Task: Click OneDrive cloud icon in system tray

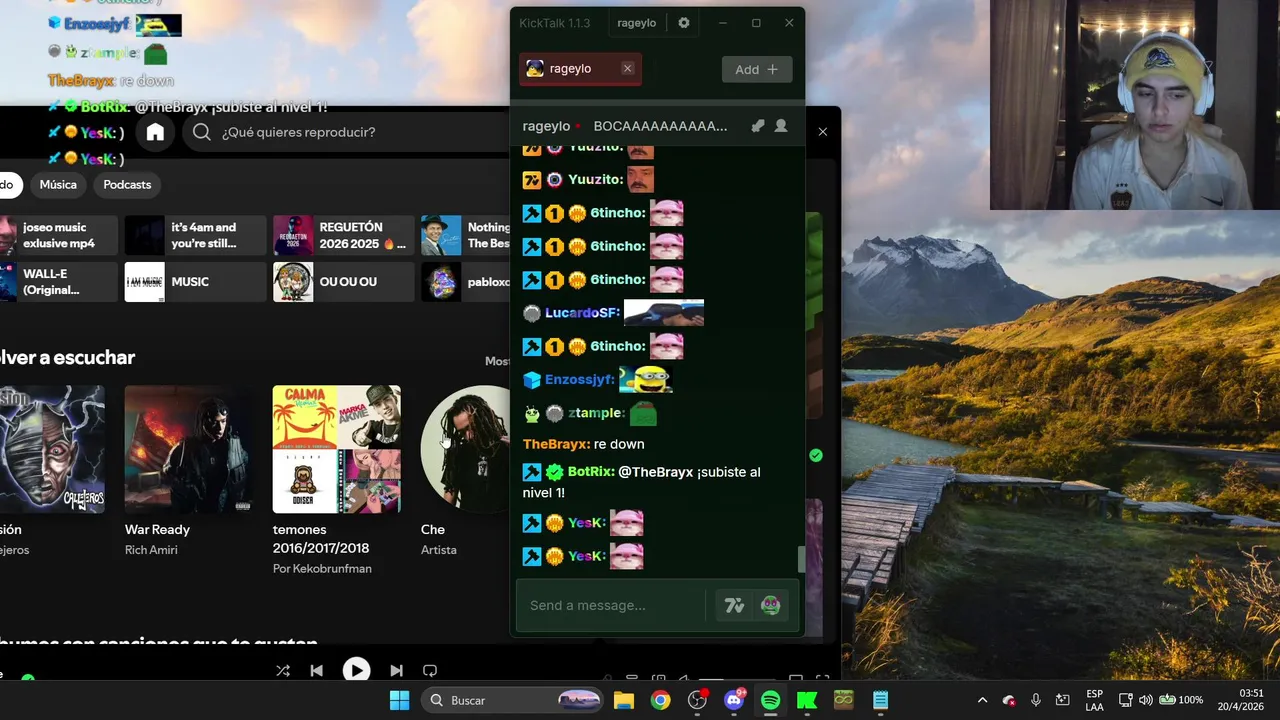Action: point(1009,700)
